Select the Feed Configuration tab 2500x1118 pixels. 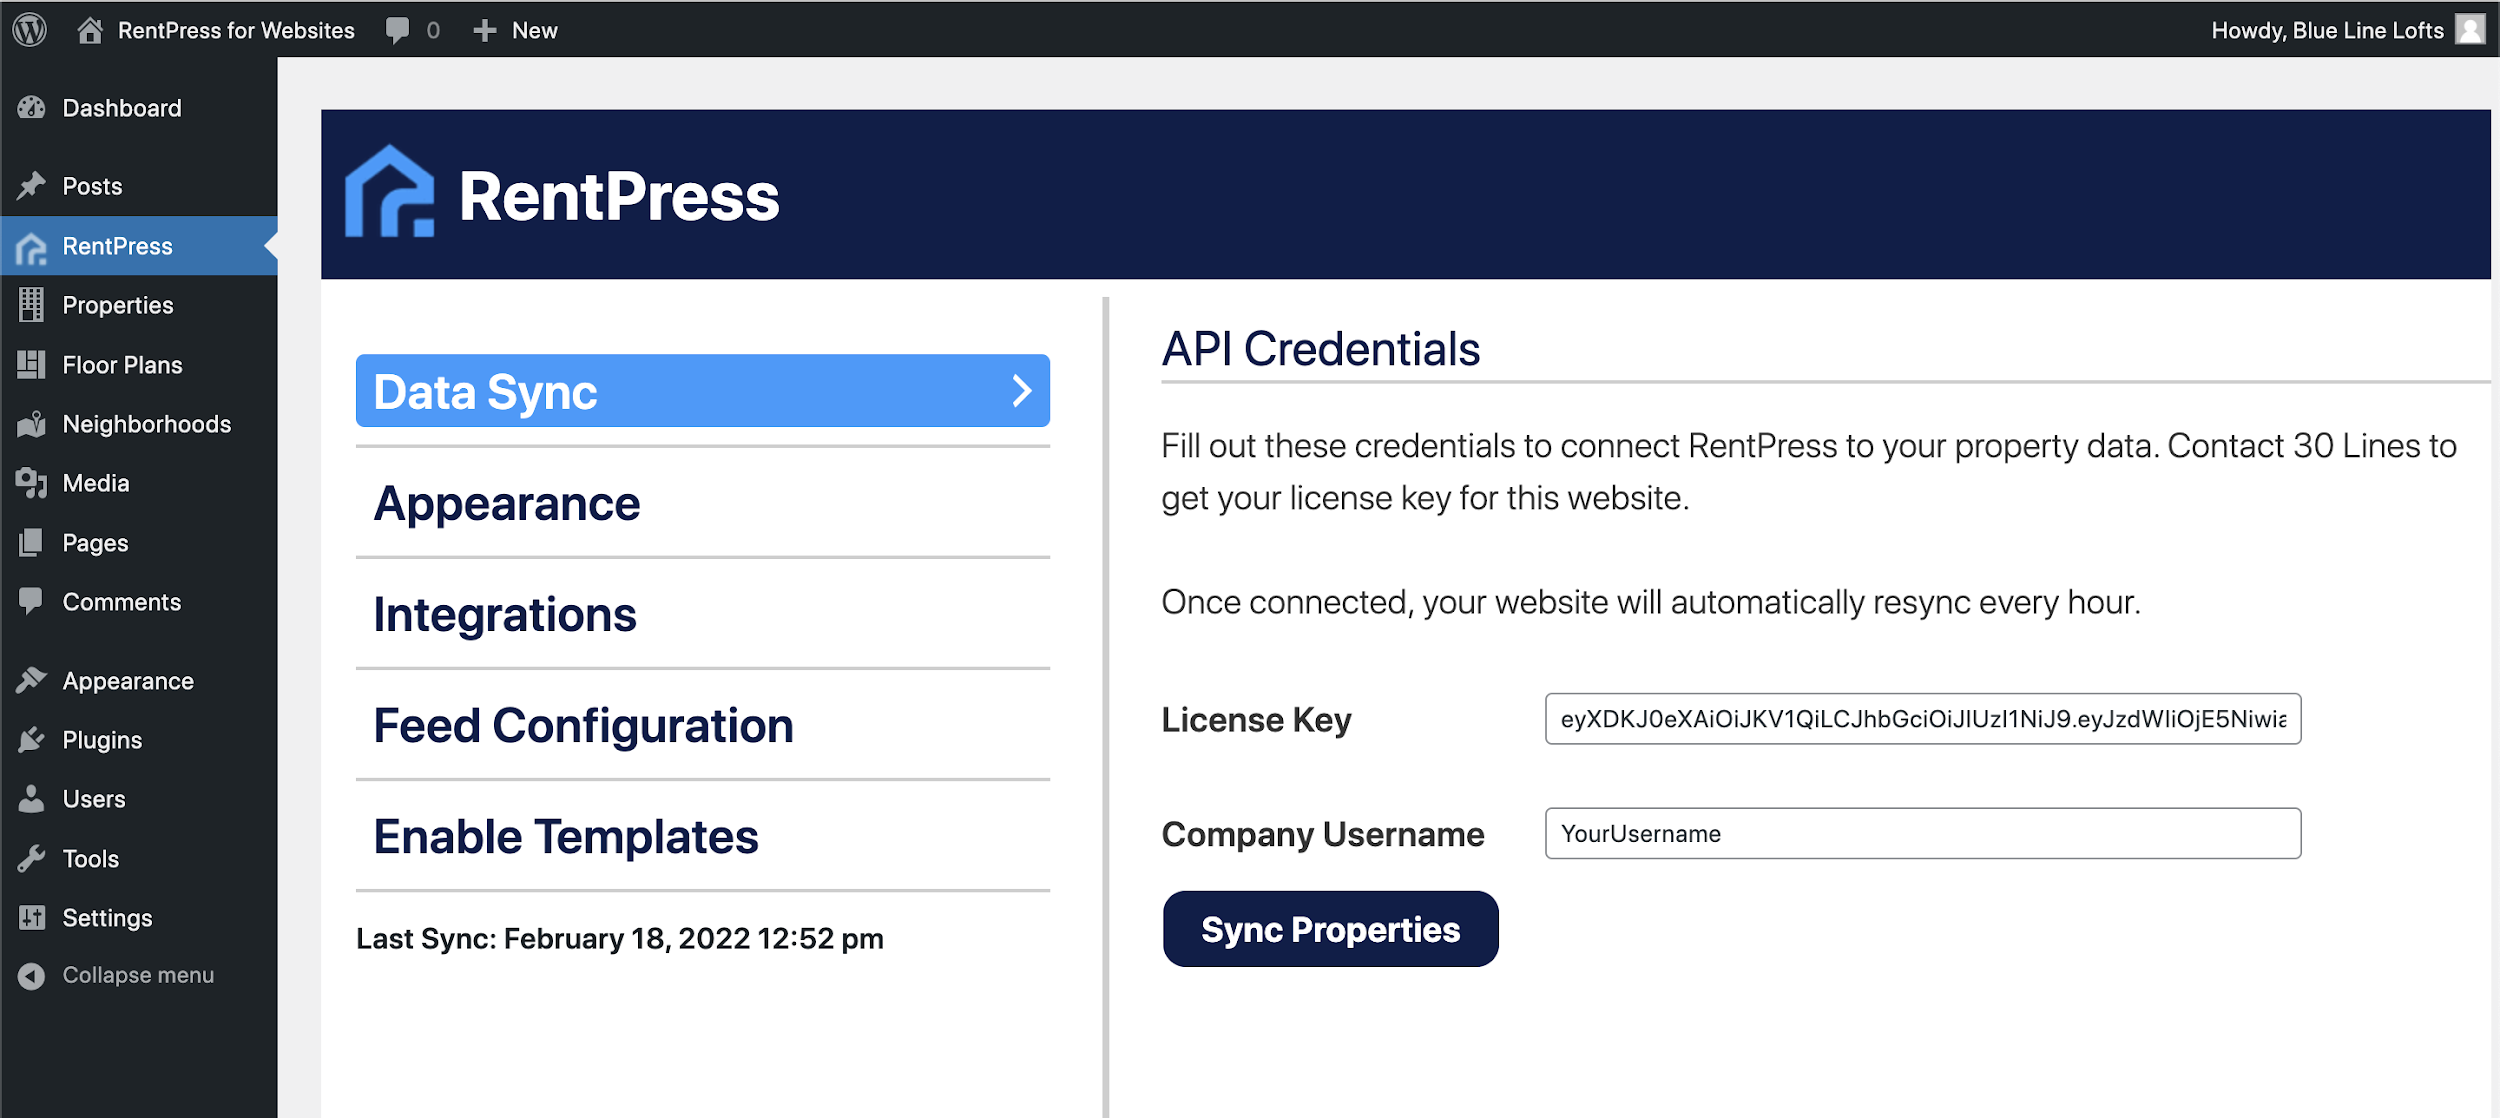703,725
